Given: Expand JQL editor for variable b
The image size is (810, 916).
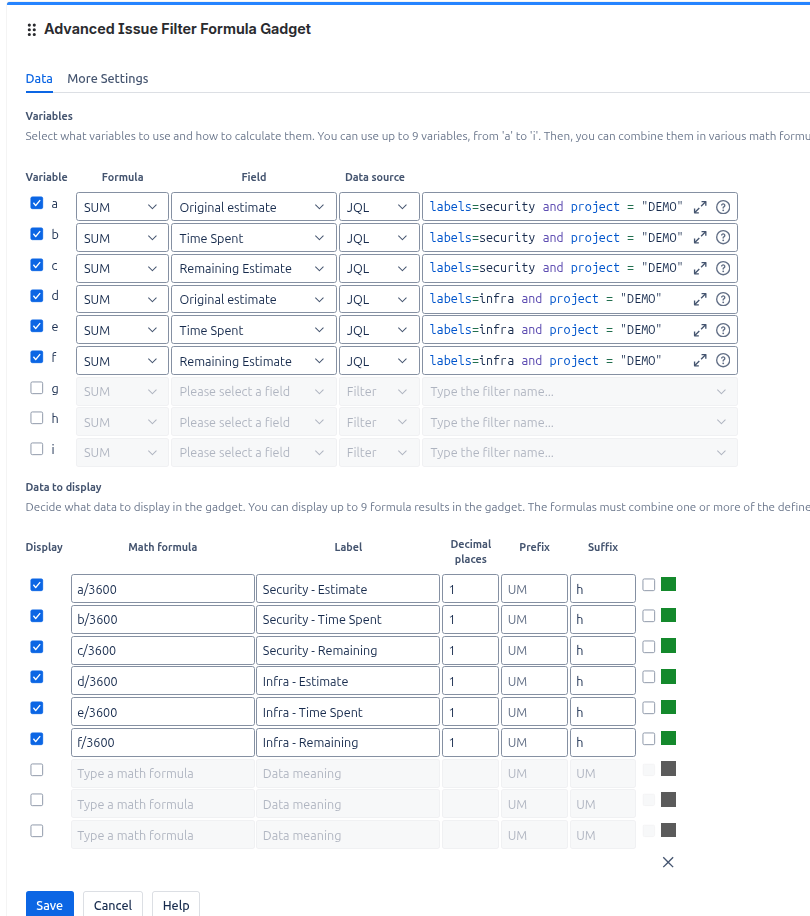Looking at the screenshot, I should pos(700,238).
